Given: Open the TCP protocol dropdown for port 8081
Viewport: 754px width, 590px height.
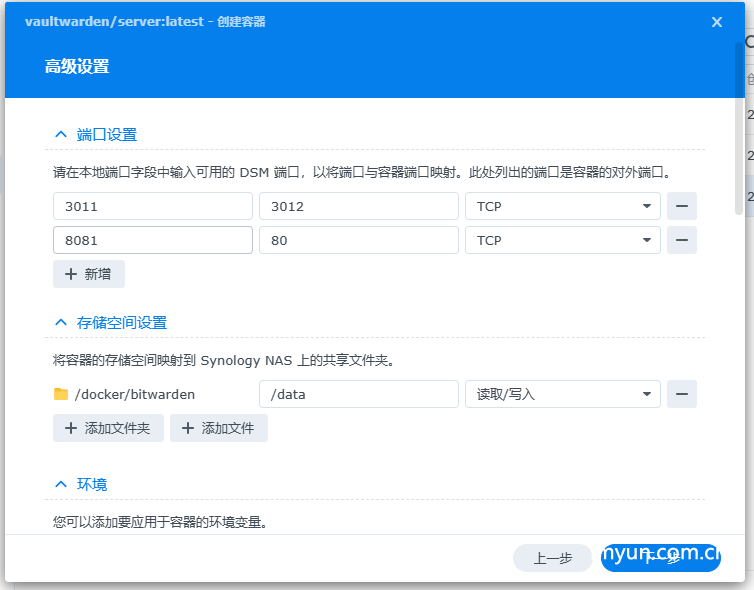Looking at the screenshot, I should tap(562, 240).
